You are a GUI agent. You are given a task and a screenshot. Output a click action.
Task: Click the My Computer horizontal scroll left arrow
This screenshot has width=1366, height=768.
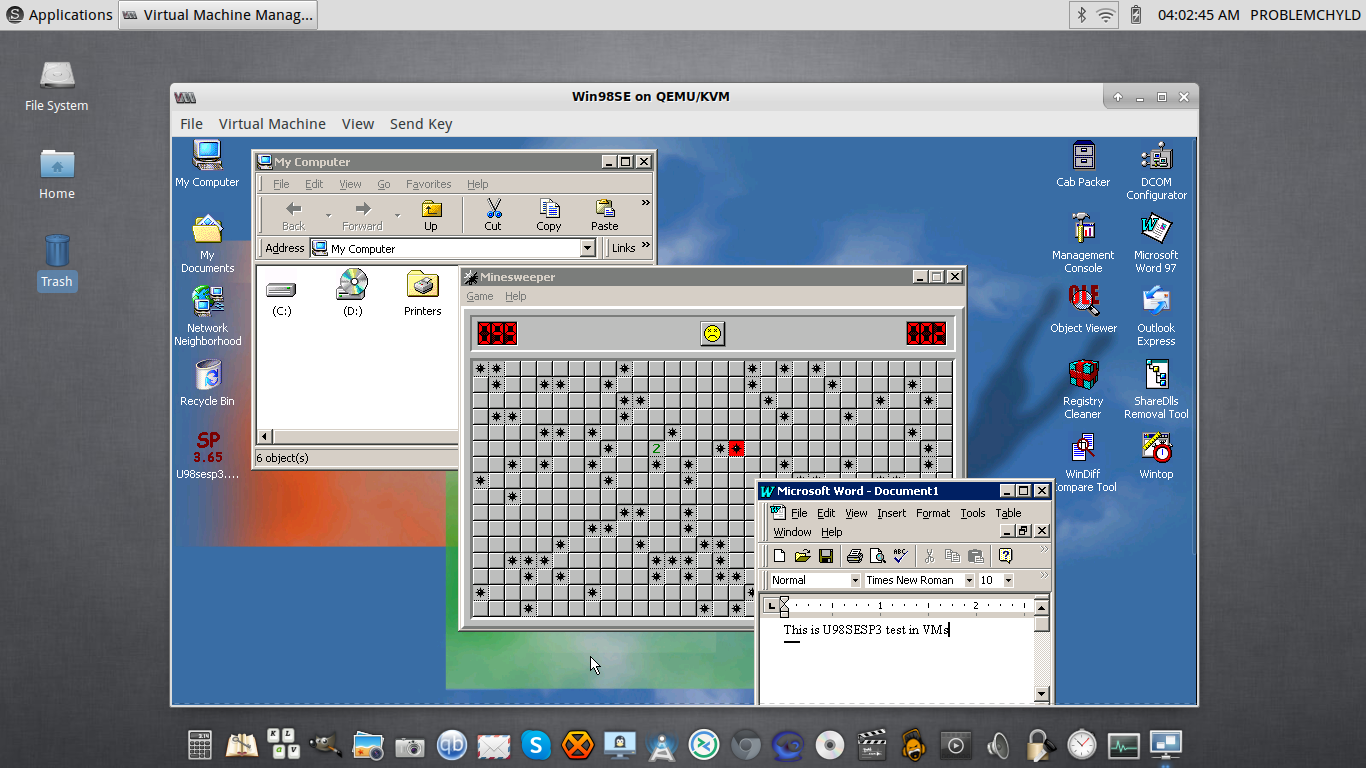(265, 436)
